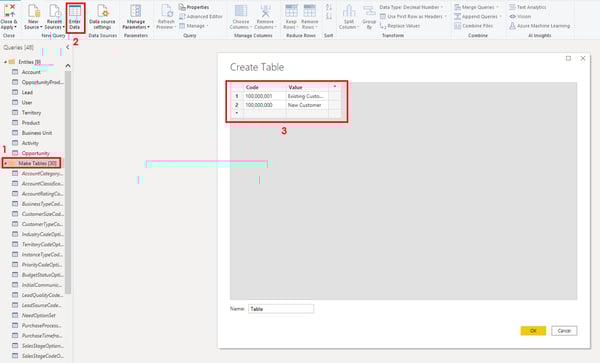The width and height of the screenshot is (600, 363).
Task: Add a new column with the asterisk header
Action: pos(335,87)
